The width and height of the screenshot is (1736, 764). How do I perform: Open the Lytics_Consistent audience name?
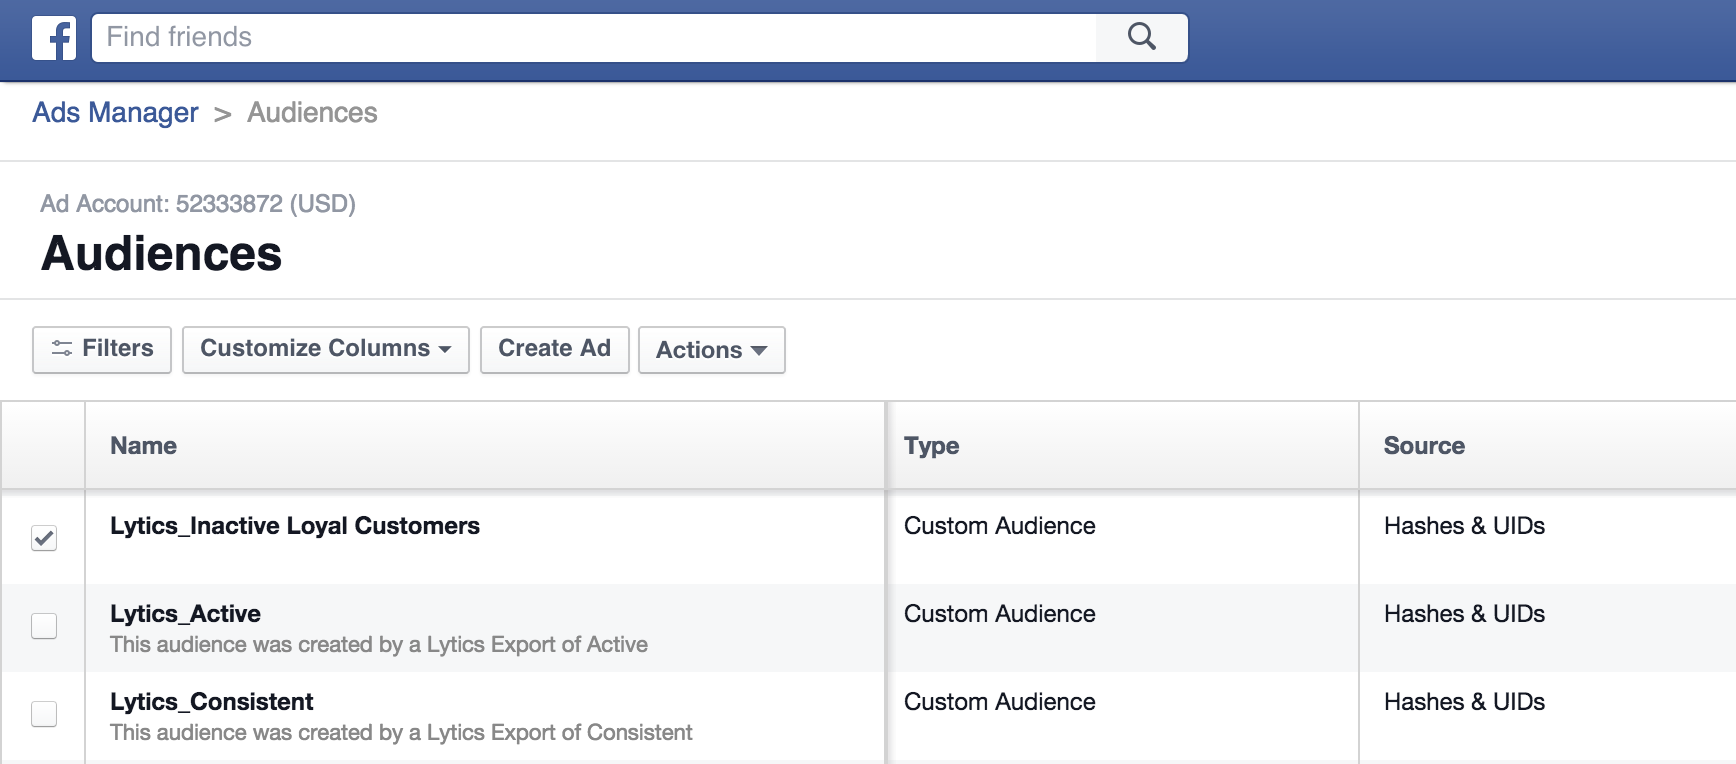[x=212, y=702]
